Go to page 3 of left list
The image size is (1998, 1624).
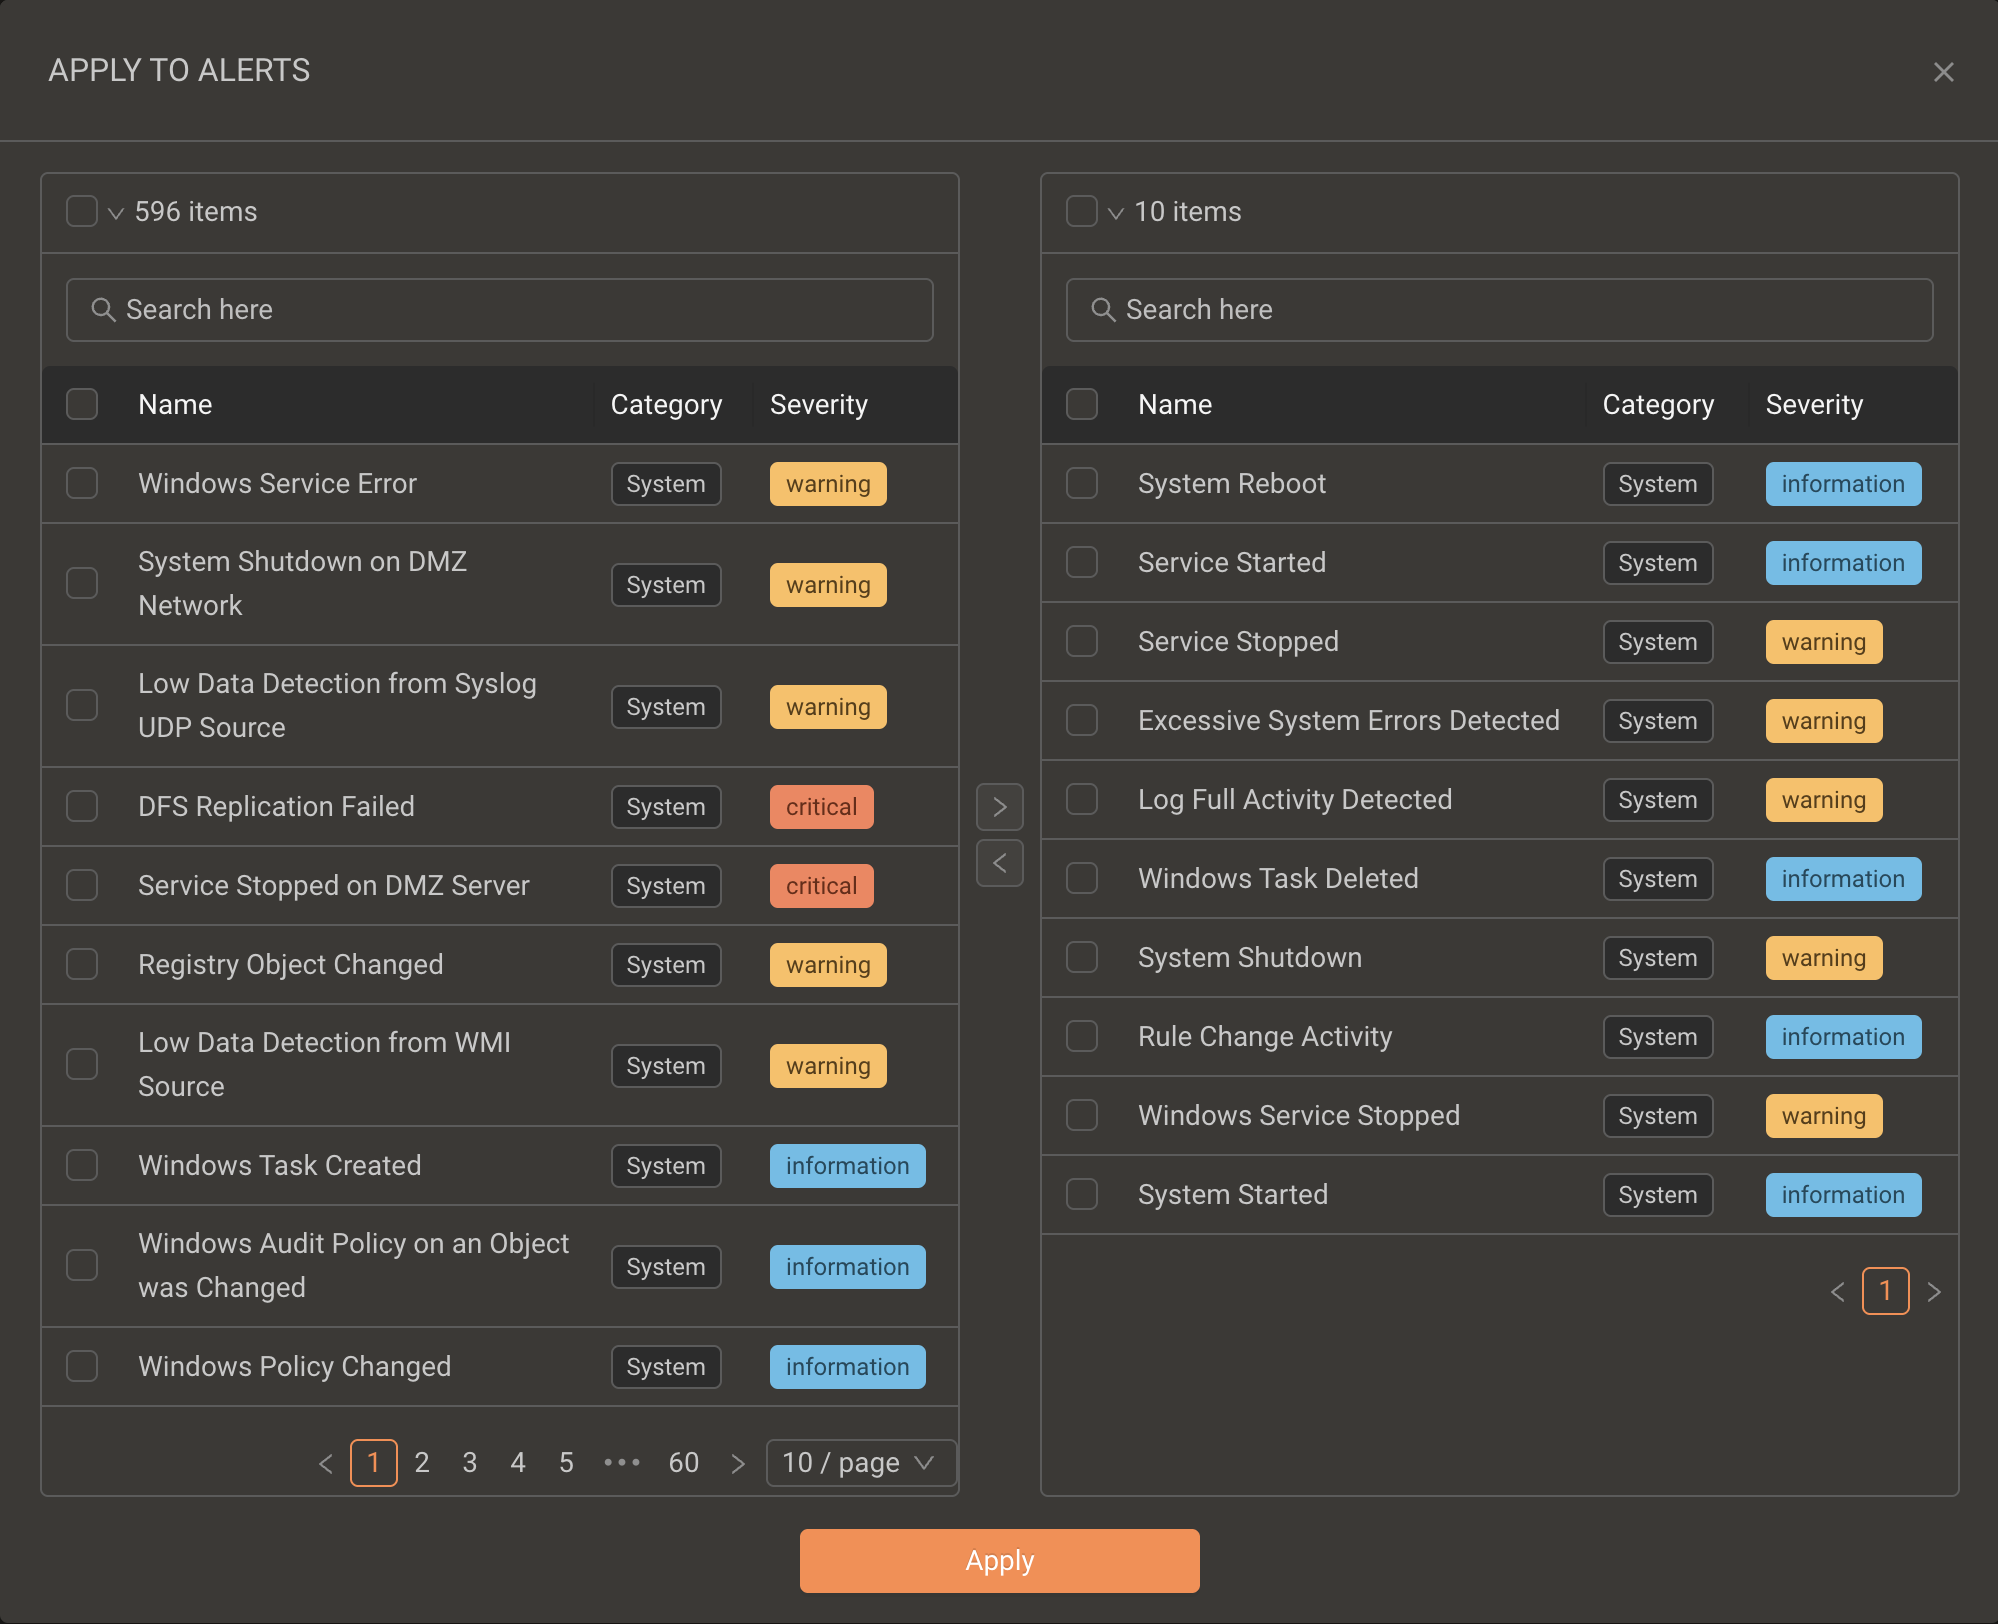(470, 1463)
